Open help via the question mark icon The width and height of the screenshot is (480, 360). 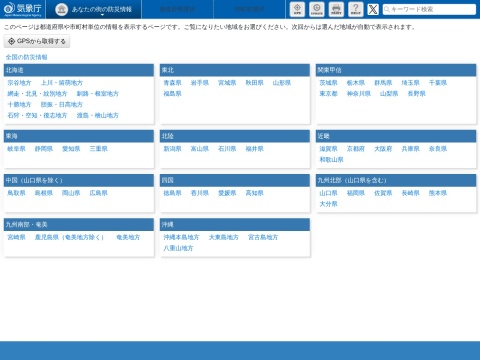pyautogui.click(x=356, y=9)
